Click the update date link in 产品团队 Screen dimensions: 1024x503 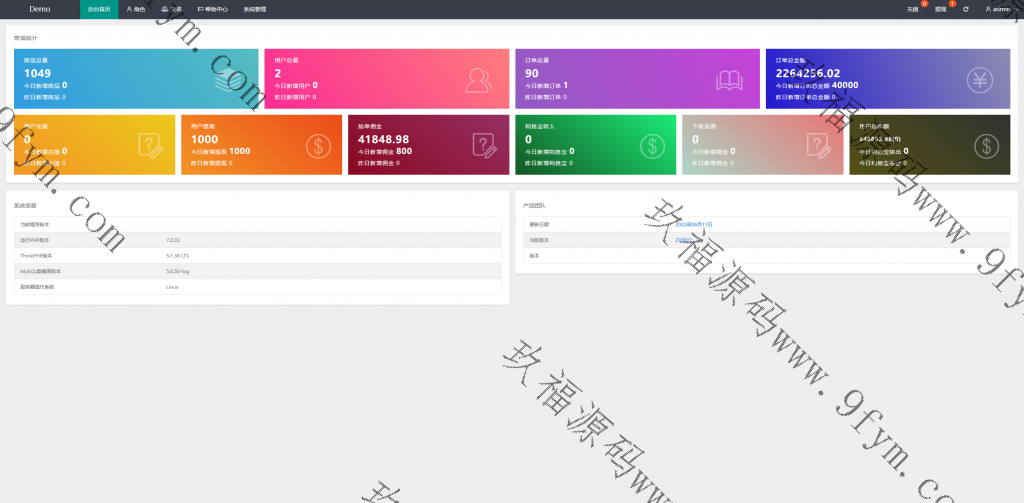[694, 224]
